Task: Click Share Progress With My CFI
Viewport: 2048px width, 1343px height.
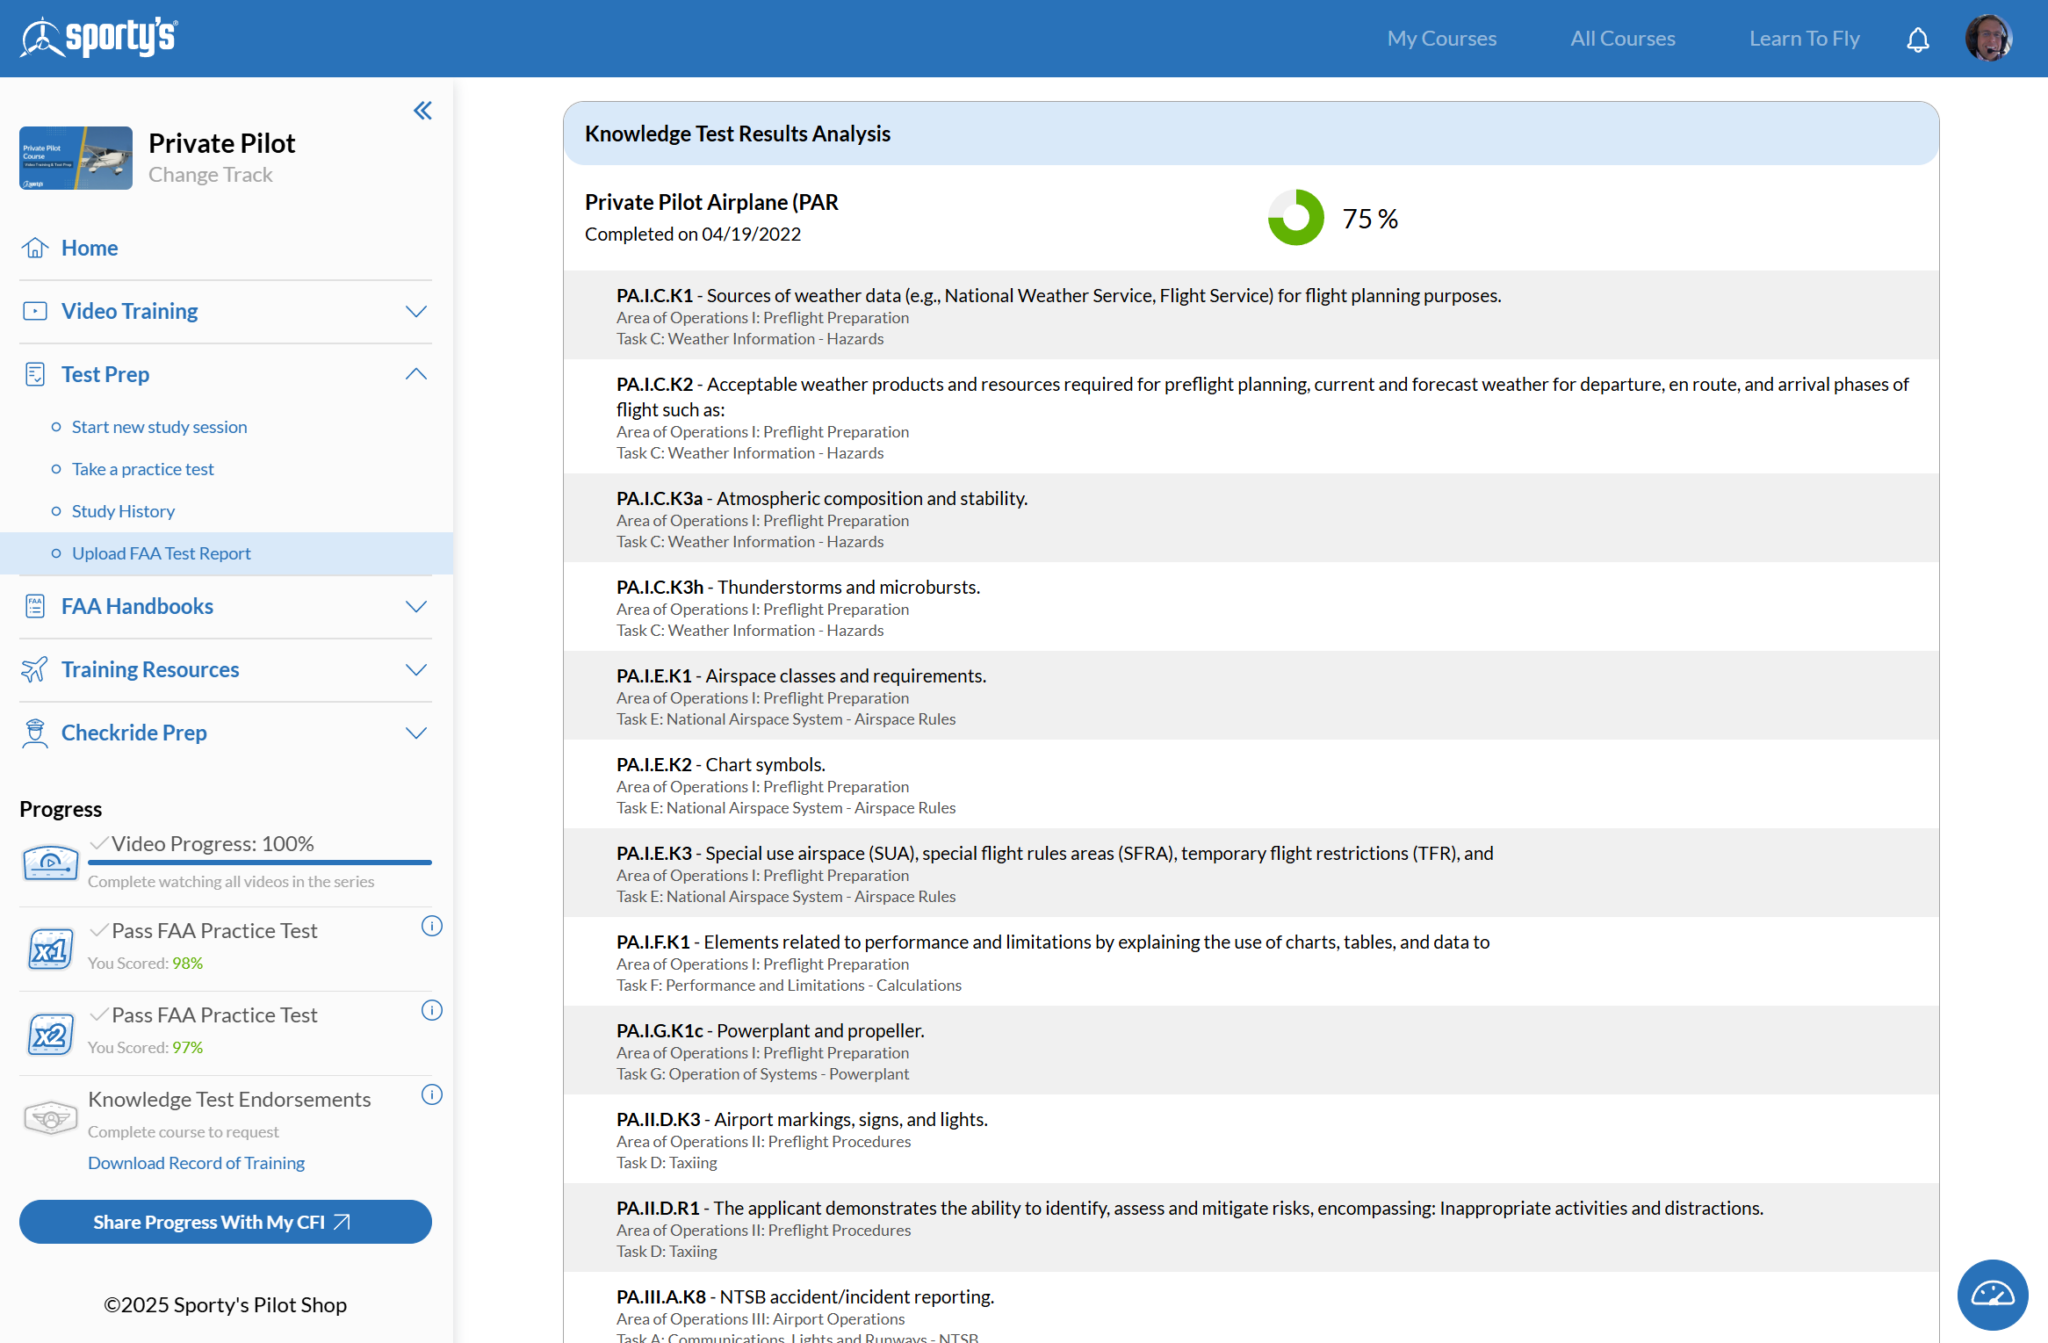Action: (x=225, y=1221)
